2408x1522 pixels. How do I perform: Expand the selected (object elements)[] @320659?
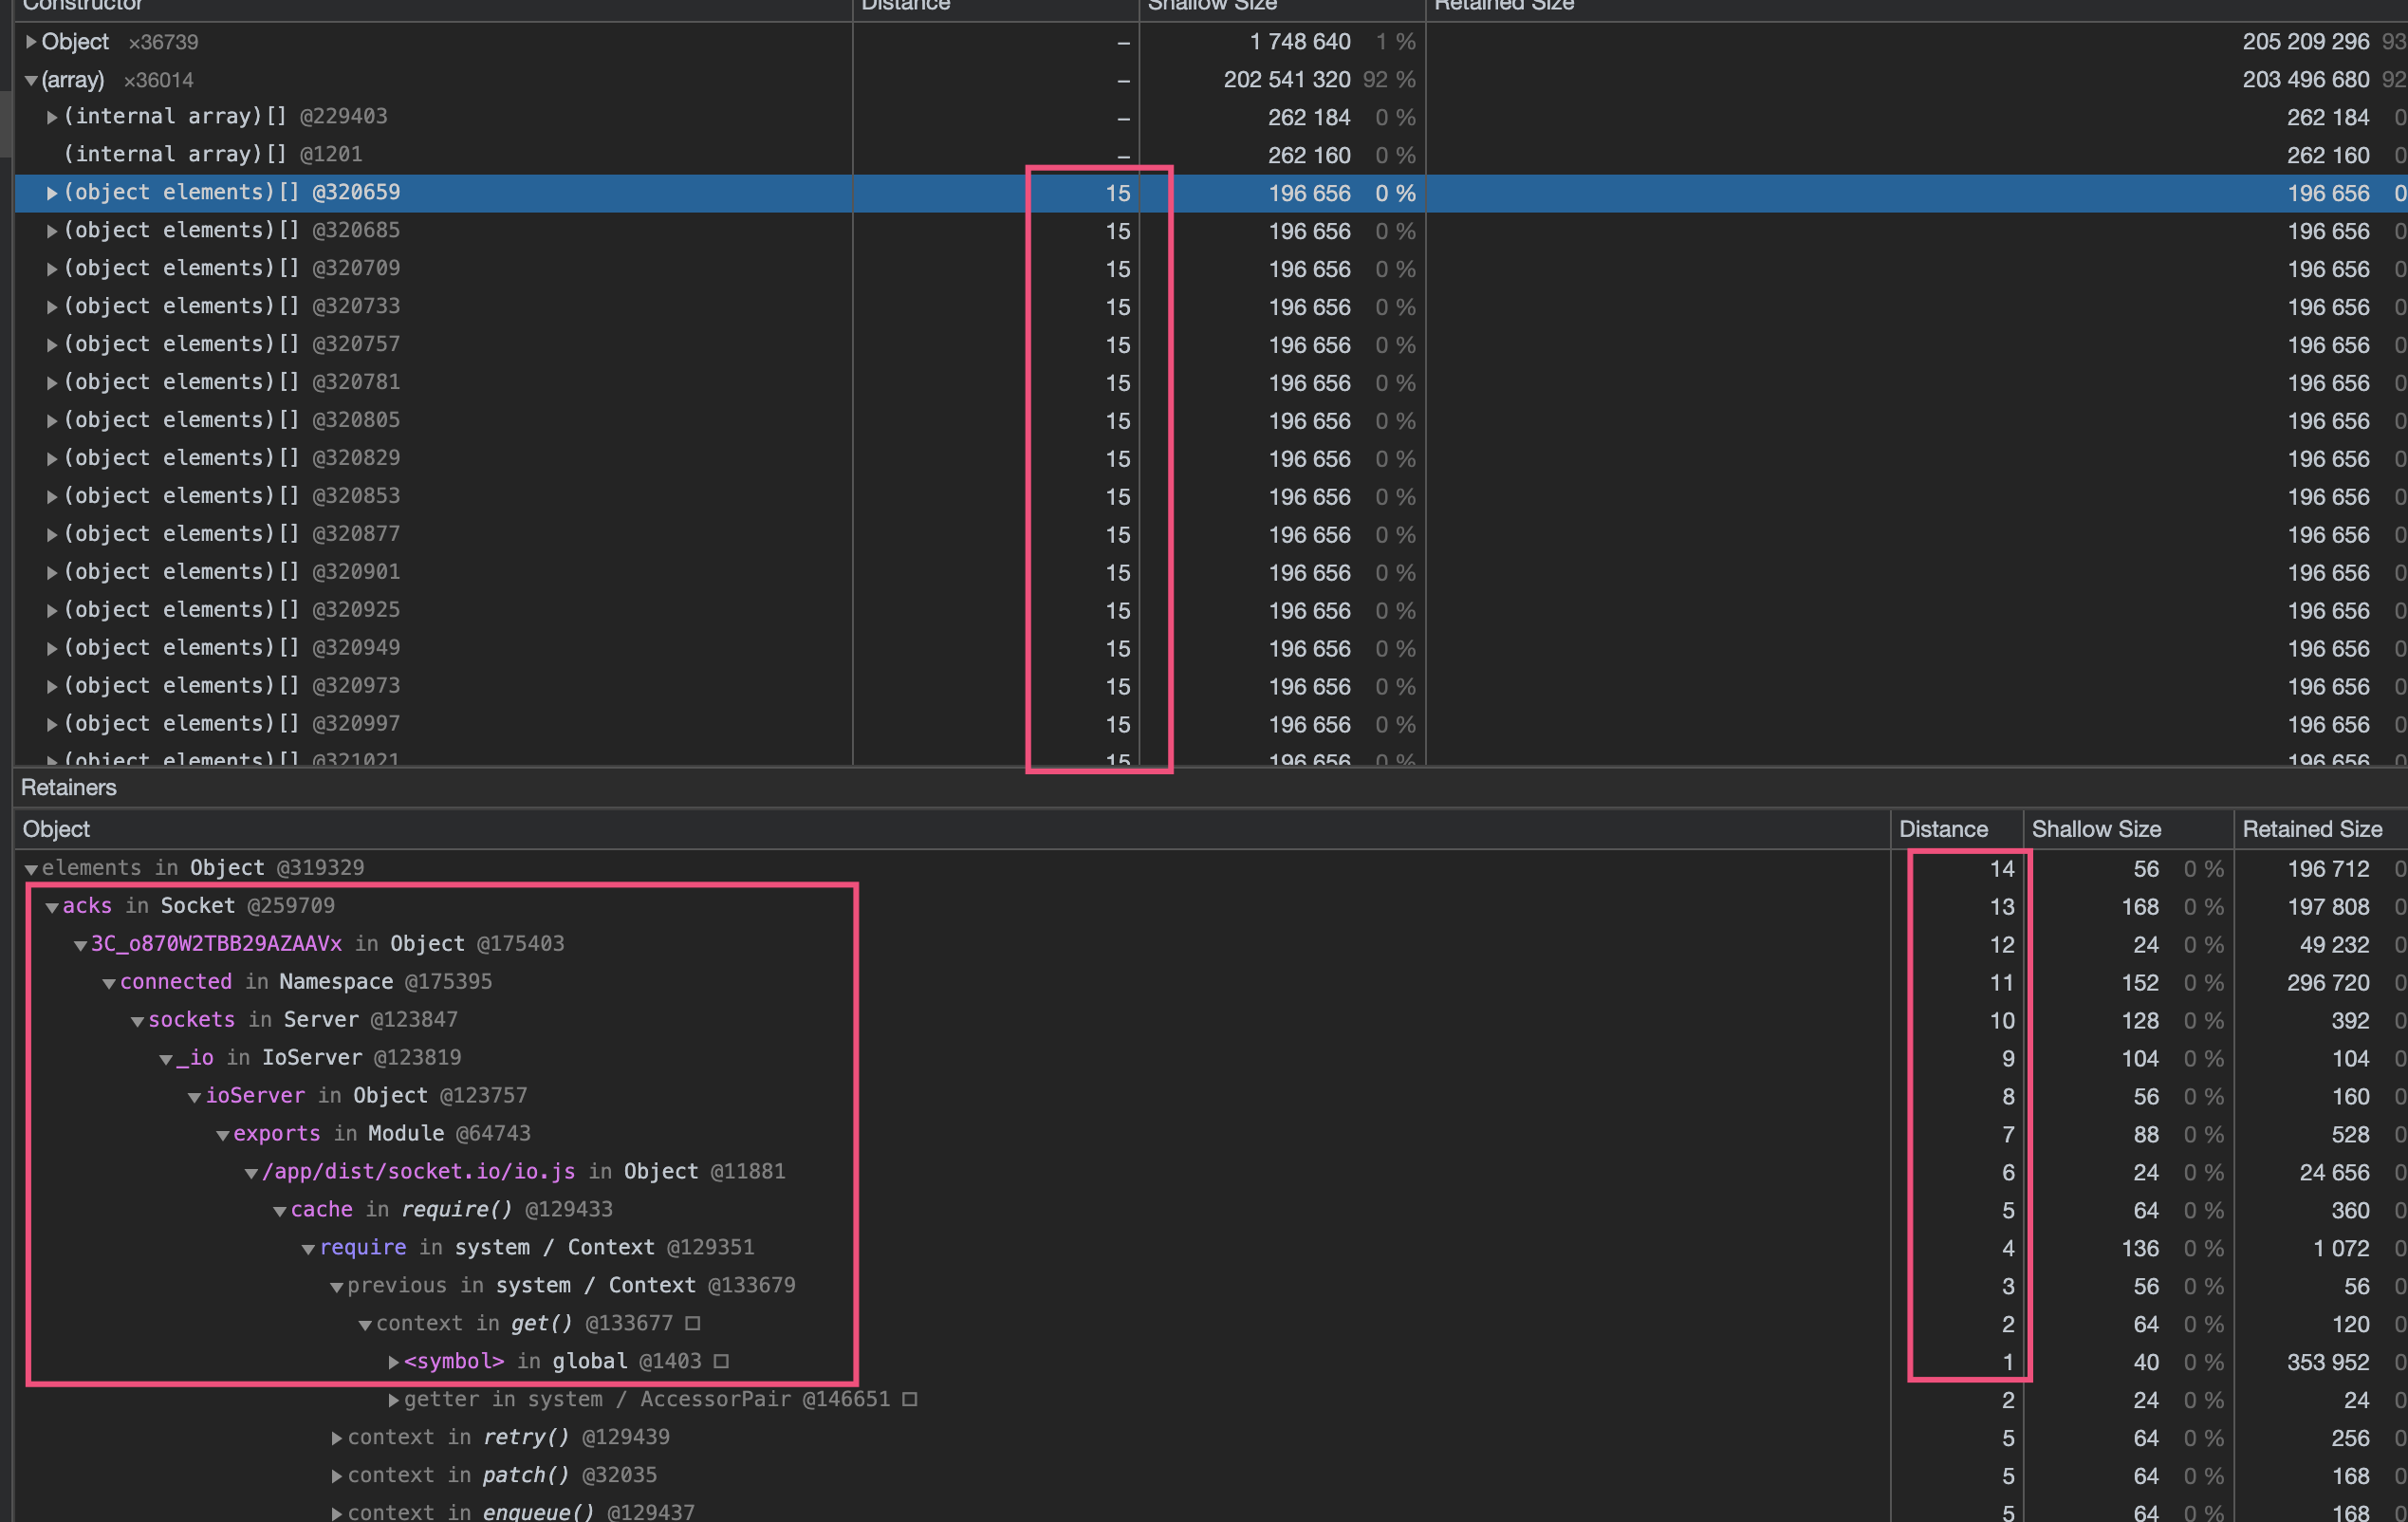tap(52, 193)
